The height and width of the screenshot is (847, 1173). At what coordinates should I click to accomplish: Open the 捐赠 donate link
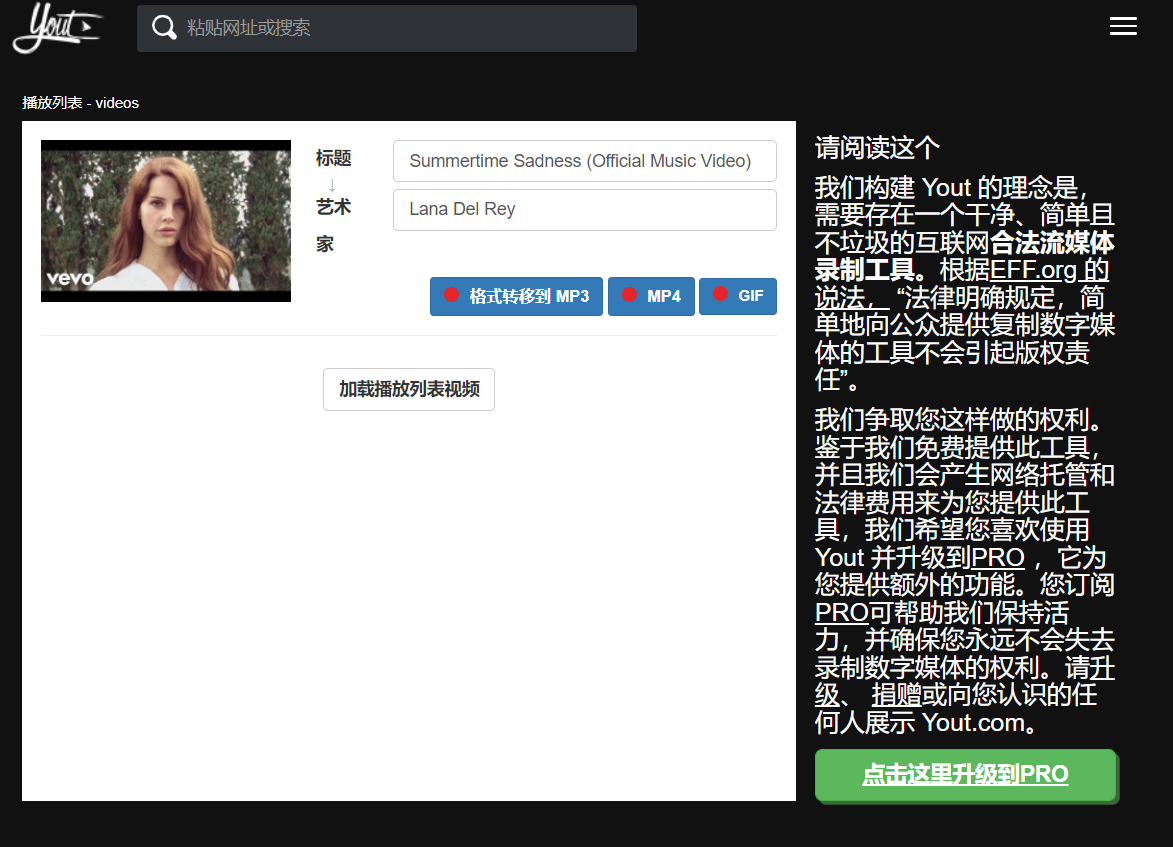point(896,695)
